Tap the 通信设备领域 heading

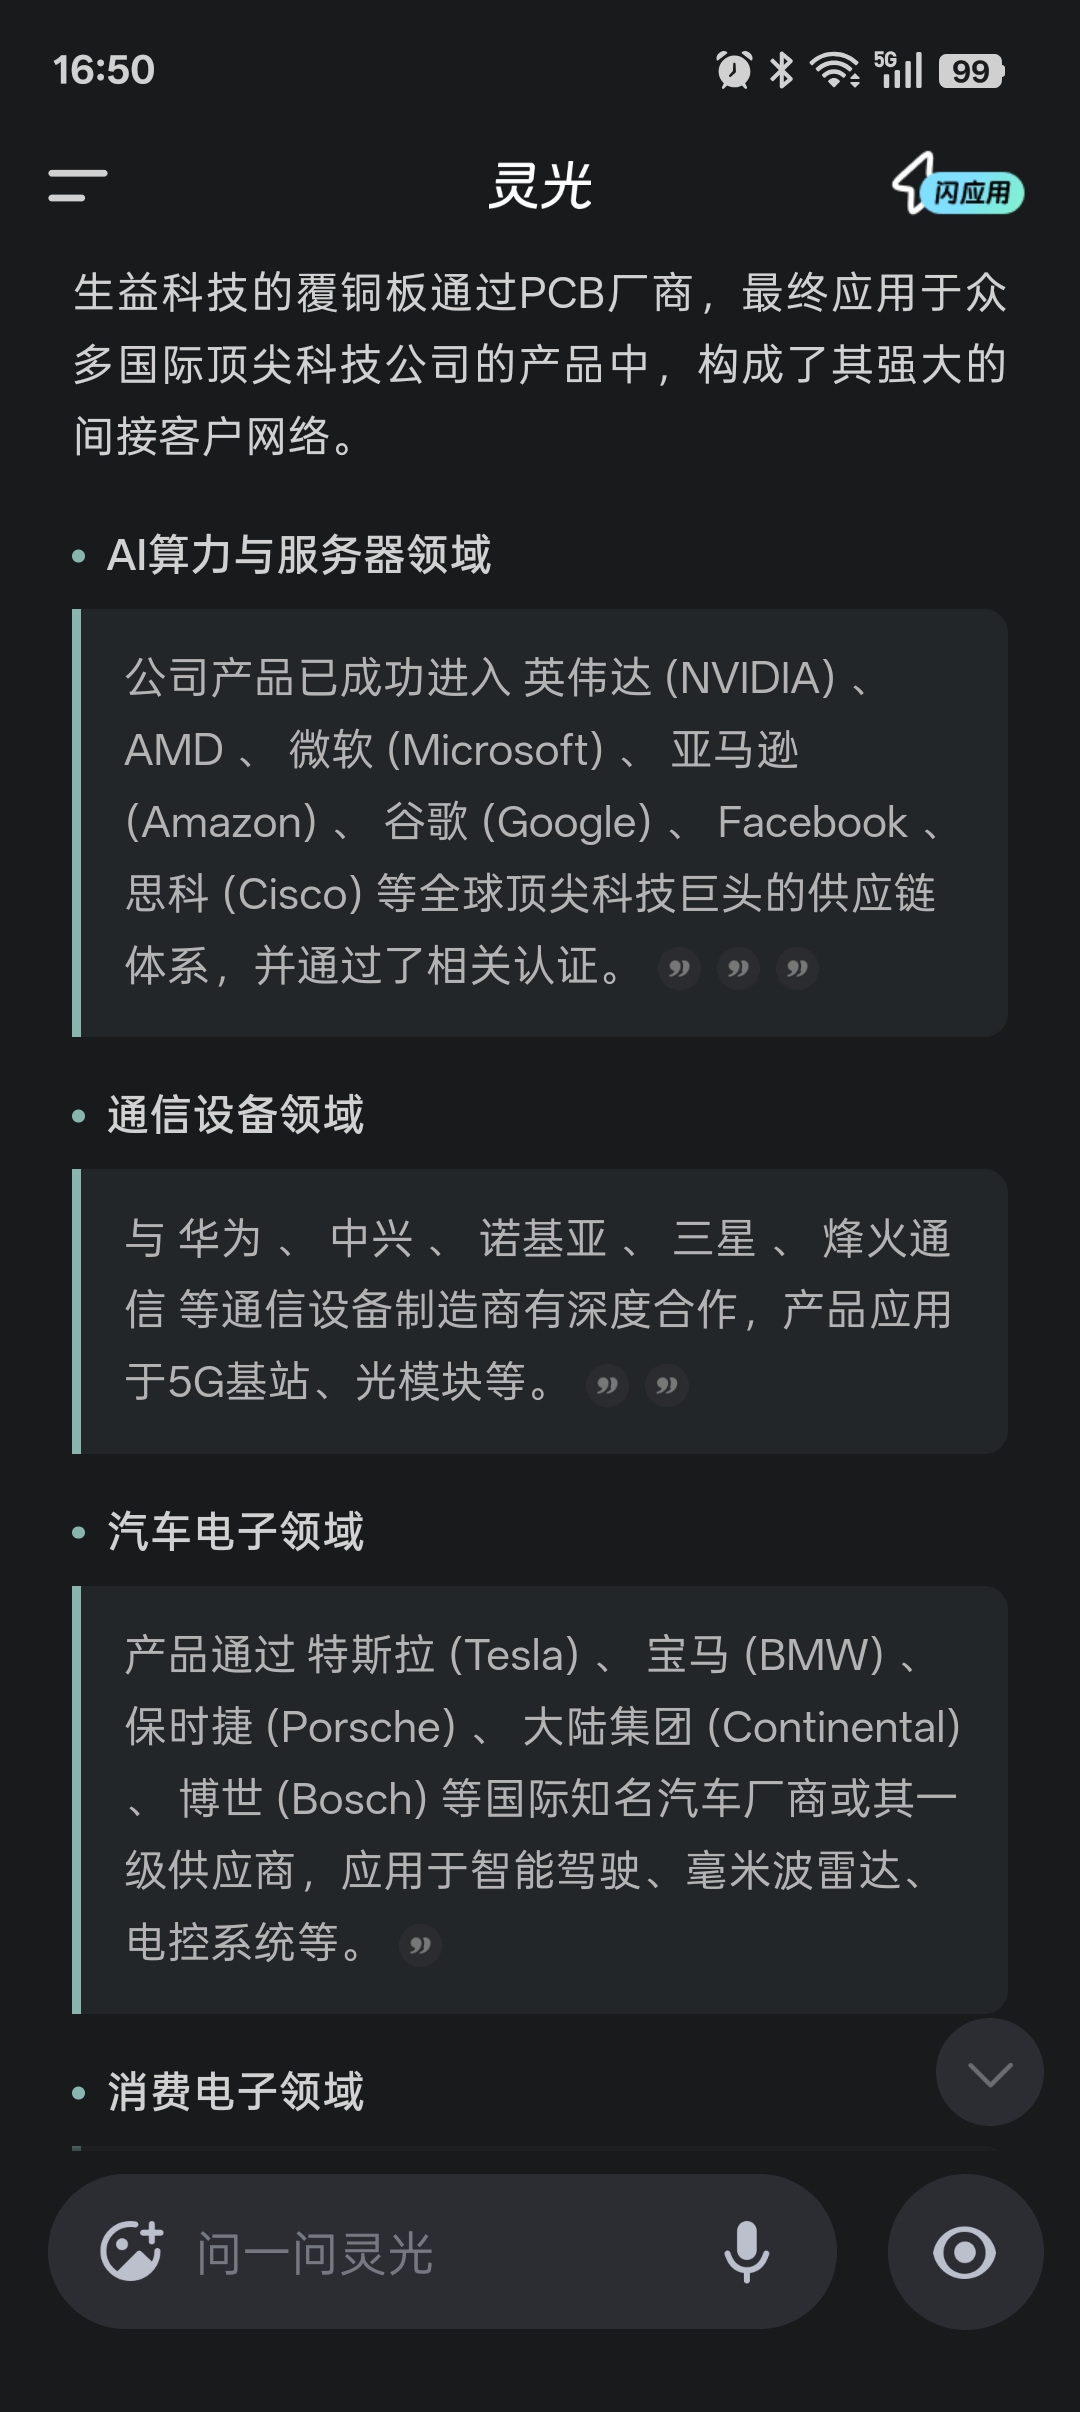[x=236, y=1115]
